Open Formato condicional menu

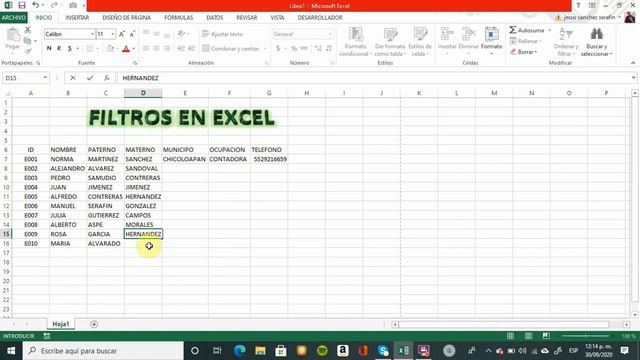[x=355, y=42]
